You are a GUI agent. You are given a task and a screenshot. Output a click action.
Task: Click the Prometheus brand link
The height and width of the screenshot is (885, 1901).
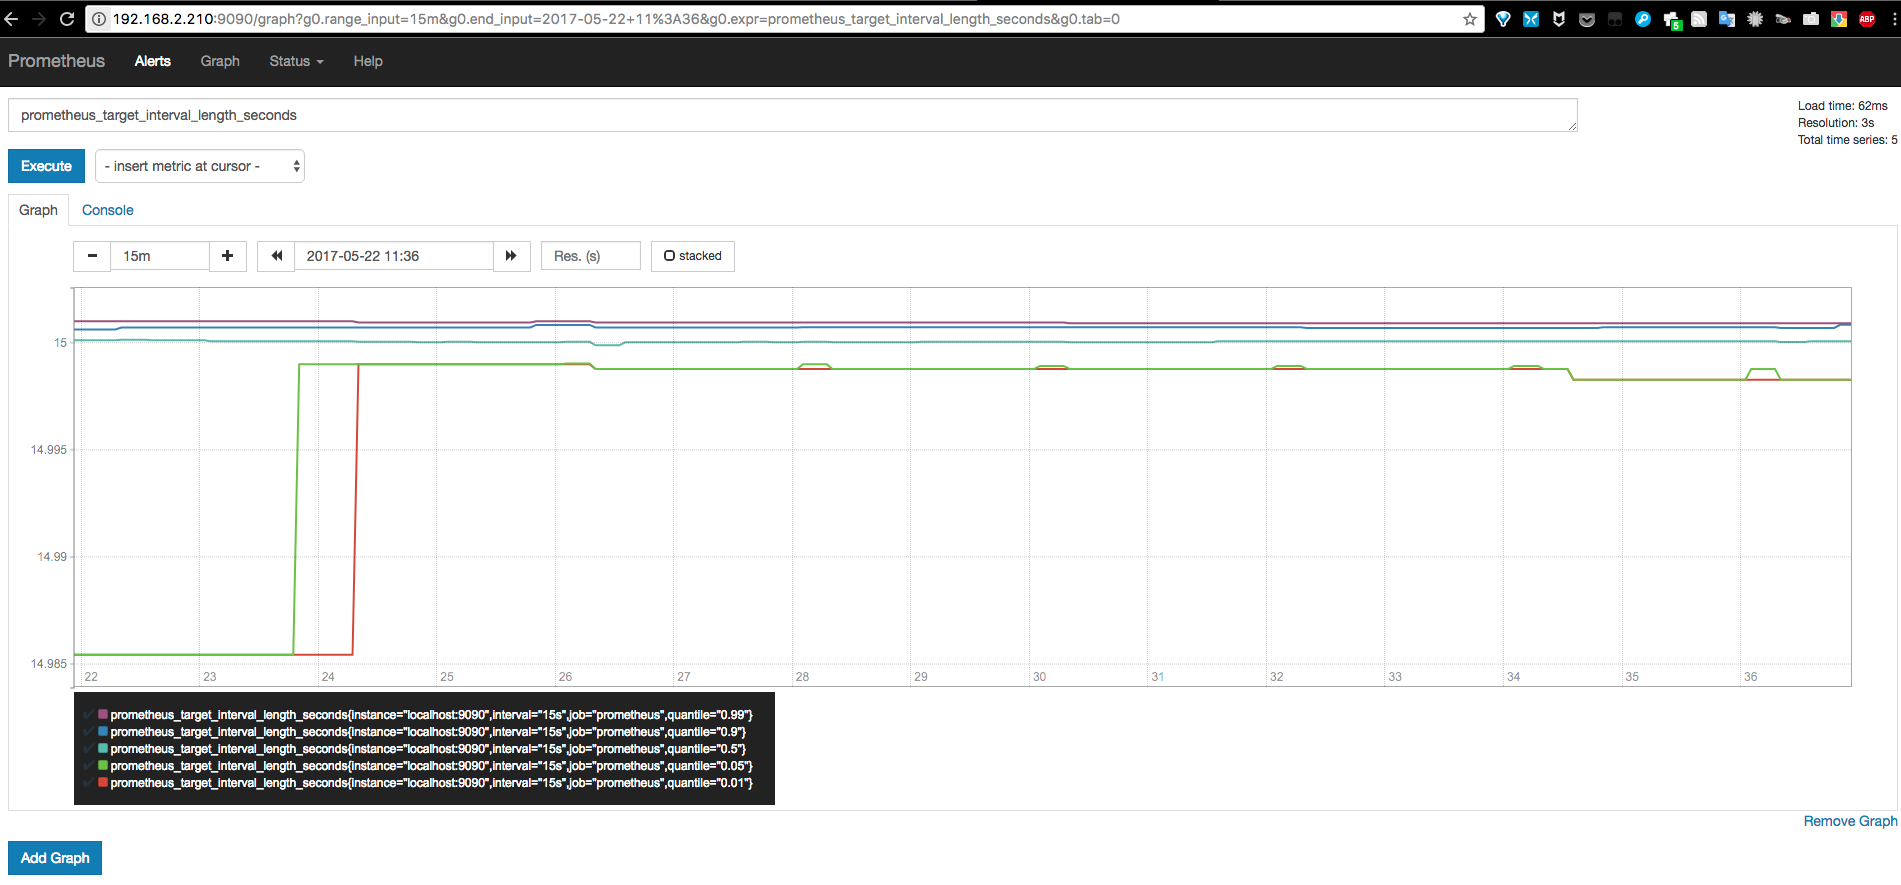[56, 61]
